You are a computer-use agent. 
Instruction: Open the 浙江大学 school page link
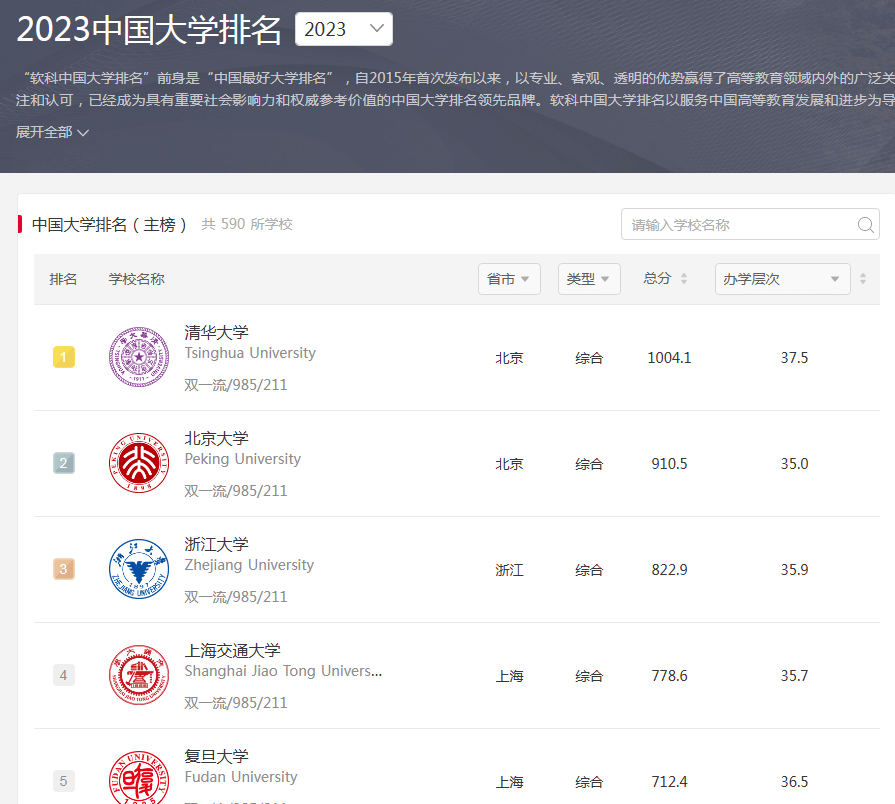[x=216, y=544]
